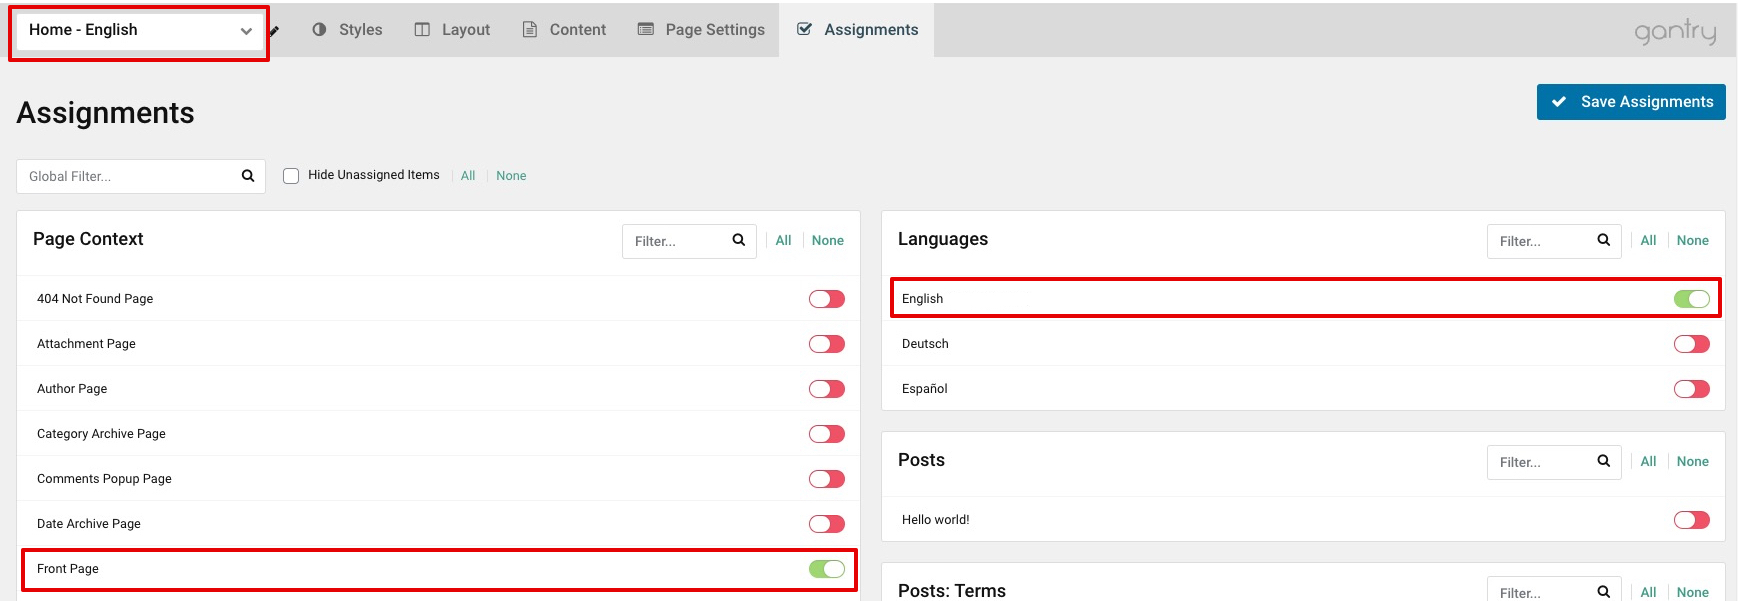
Task: Select All link in Languages panel
Action: click(x=1648, y=241)
